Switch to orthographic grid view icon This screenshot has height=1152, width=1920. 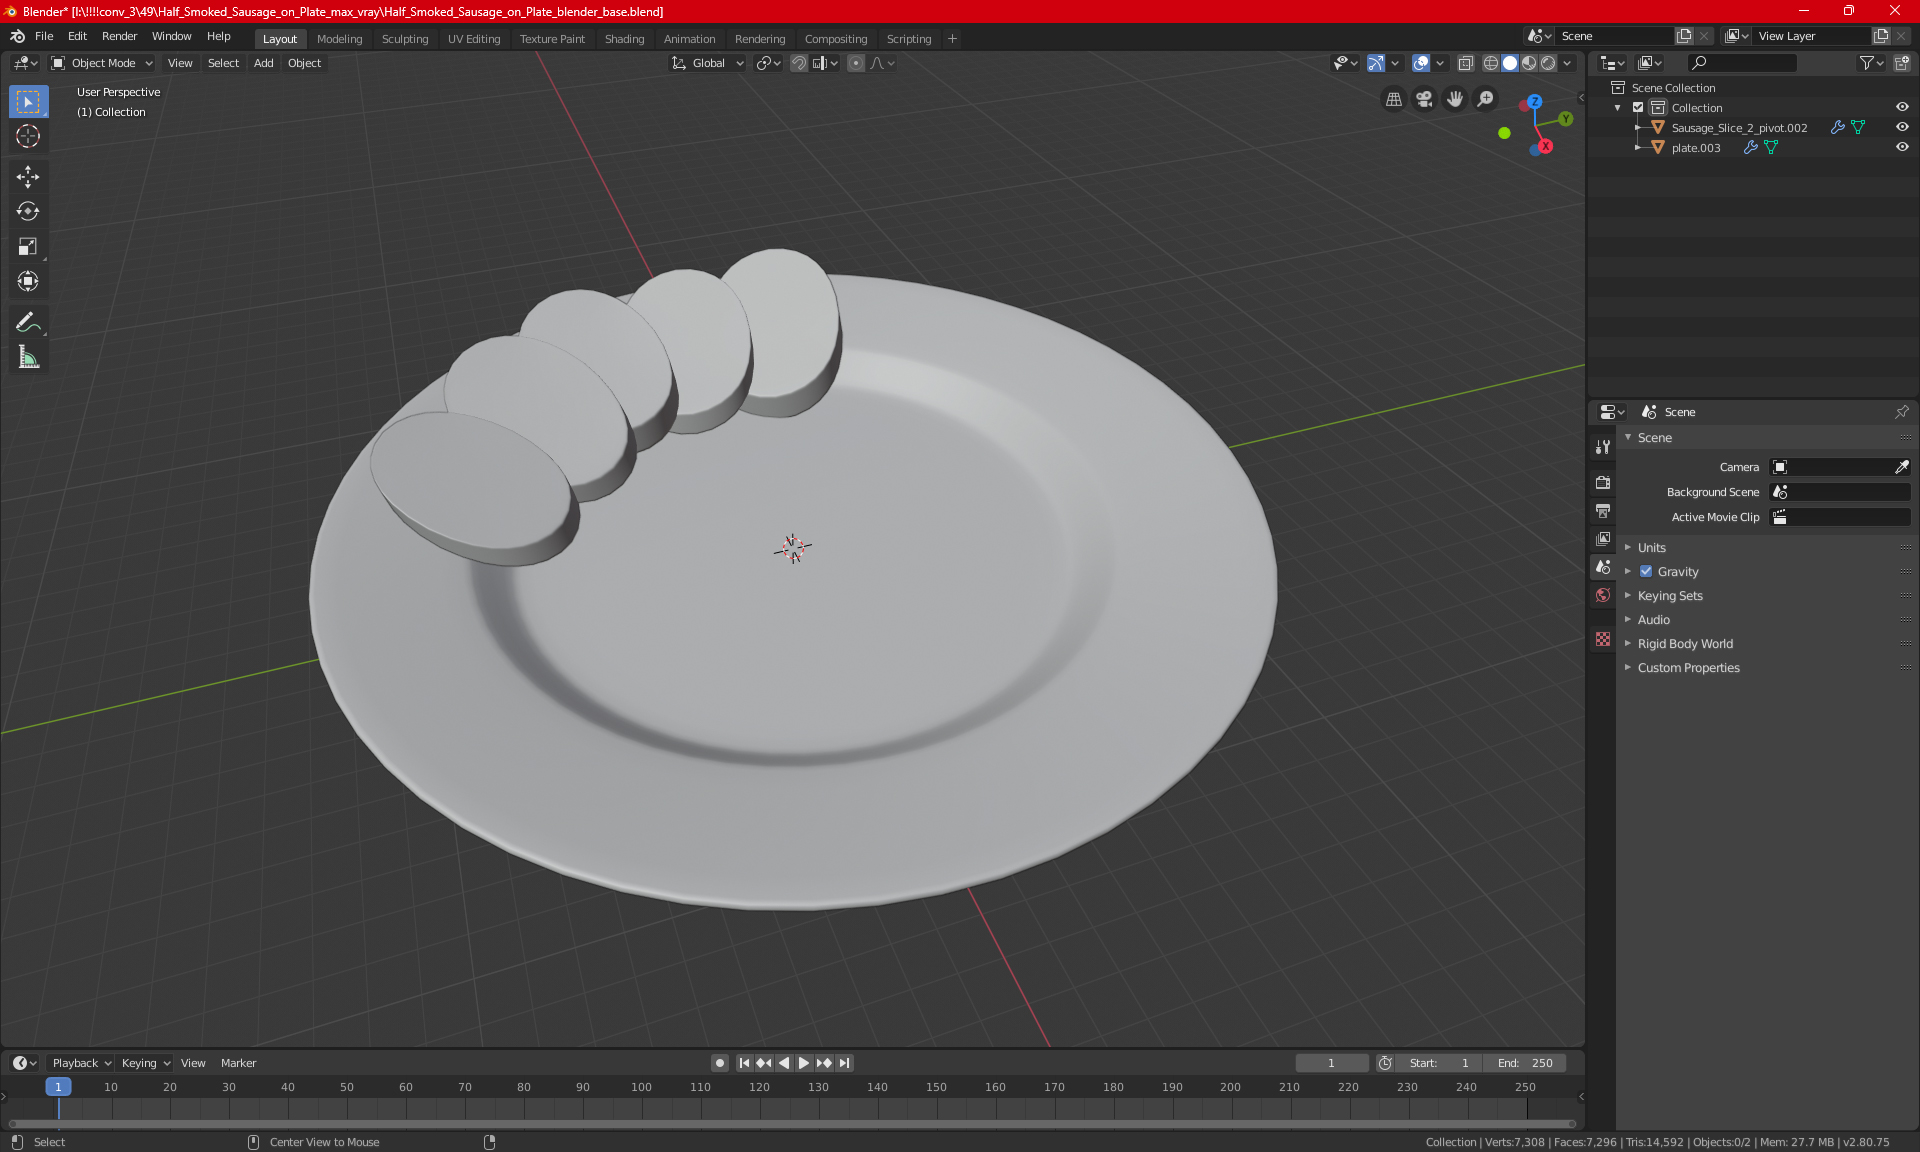click(x=1393, y=99)
